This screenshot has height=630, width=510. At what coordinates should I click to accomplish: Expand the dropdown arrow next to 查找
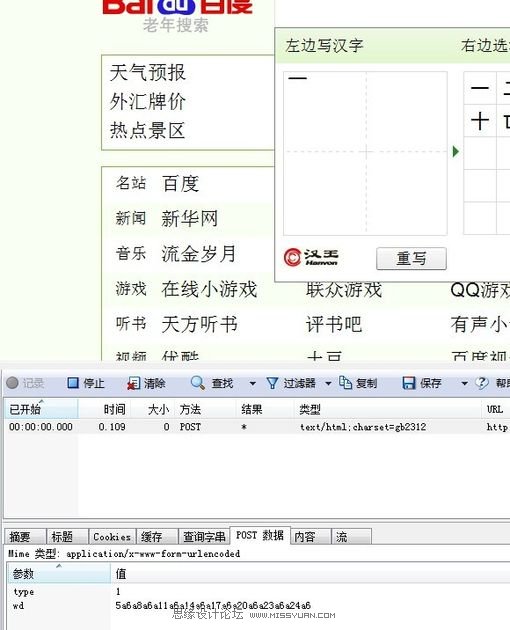tap(252, 384)
